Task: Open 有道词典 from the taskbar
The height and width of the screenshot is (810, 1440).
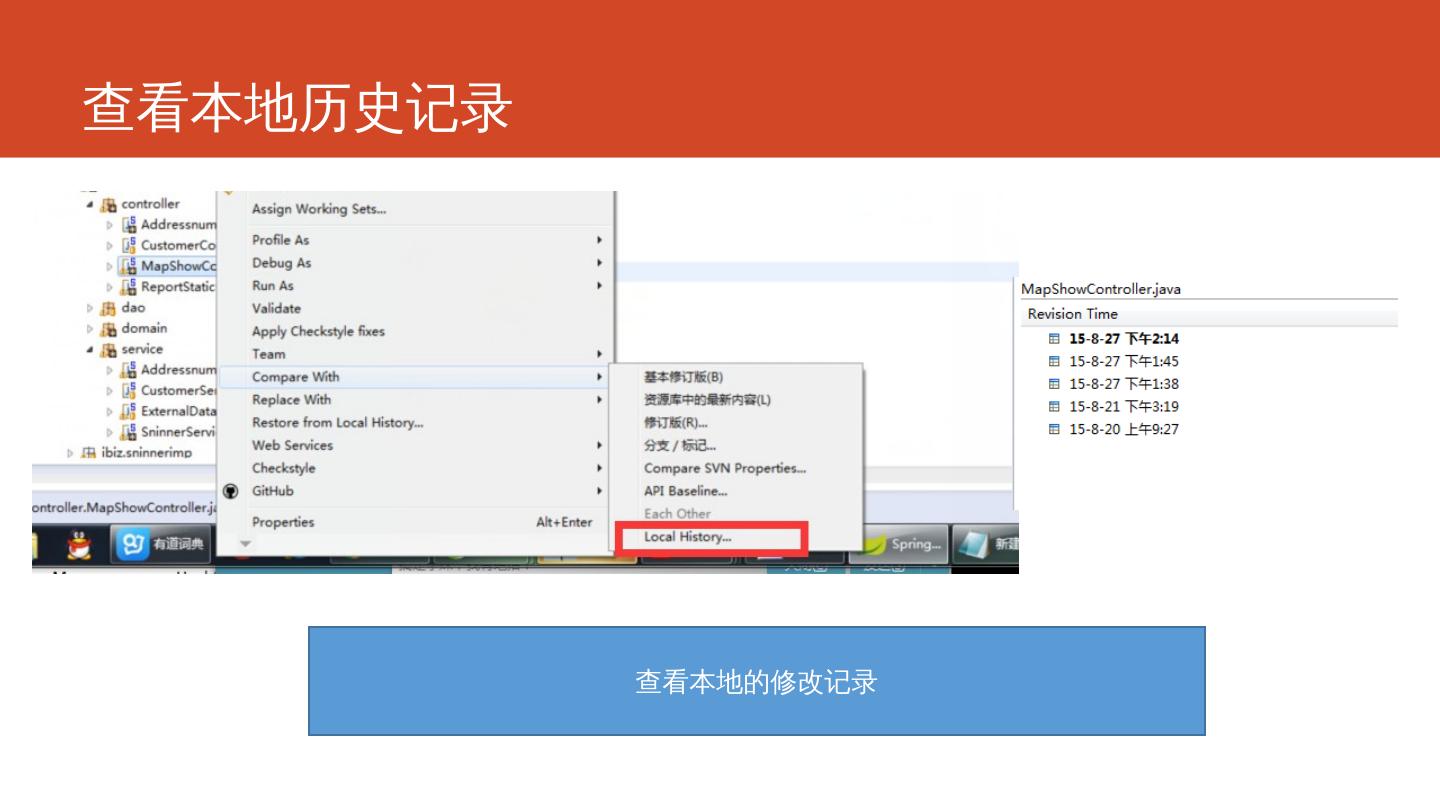Action: pyautogui.click(x=161, y=544)
